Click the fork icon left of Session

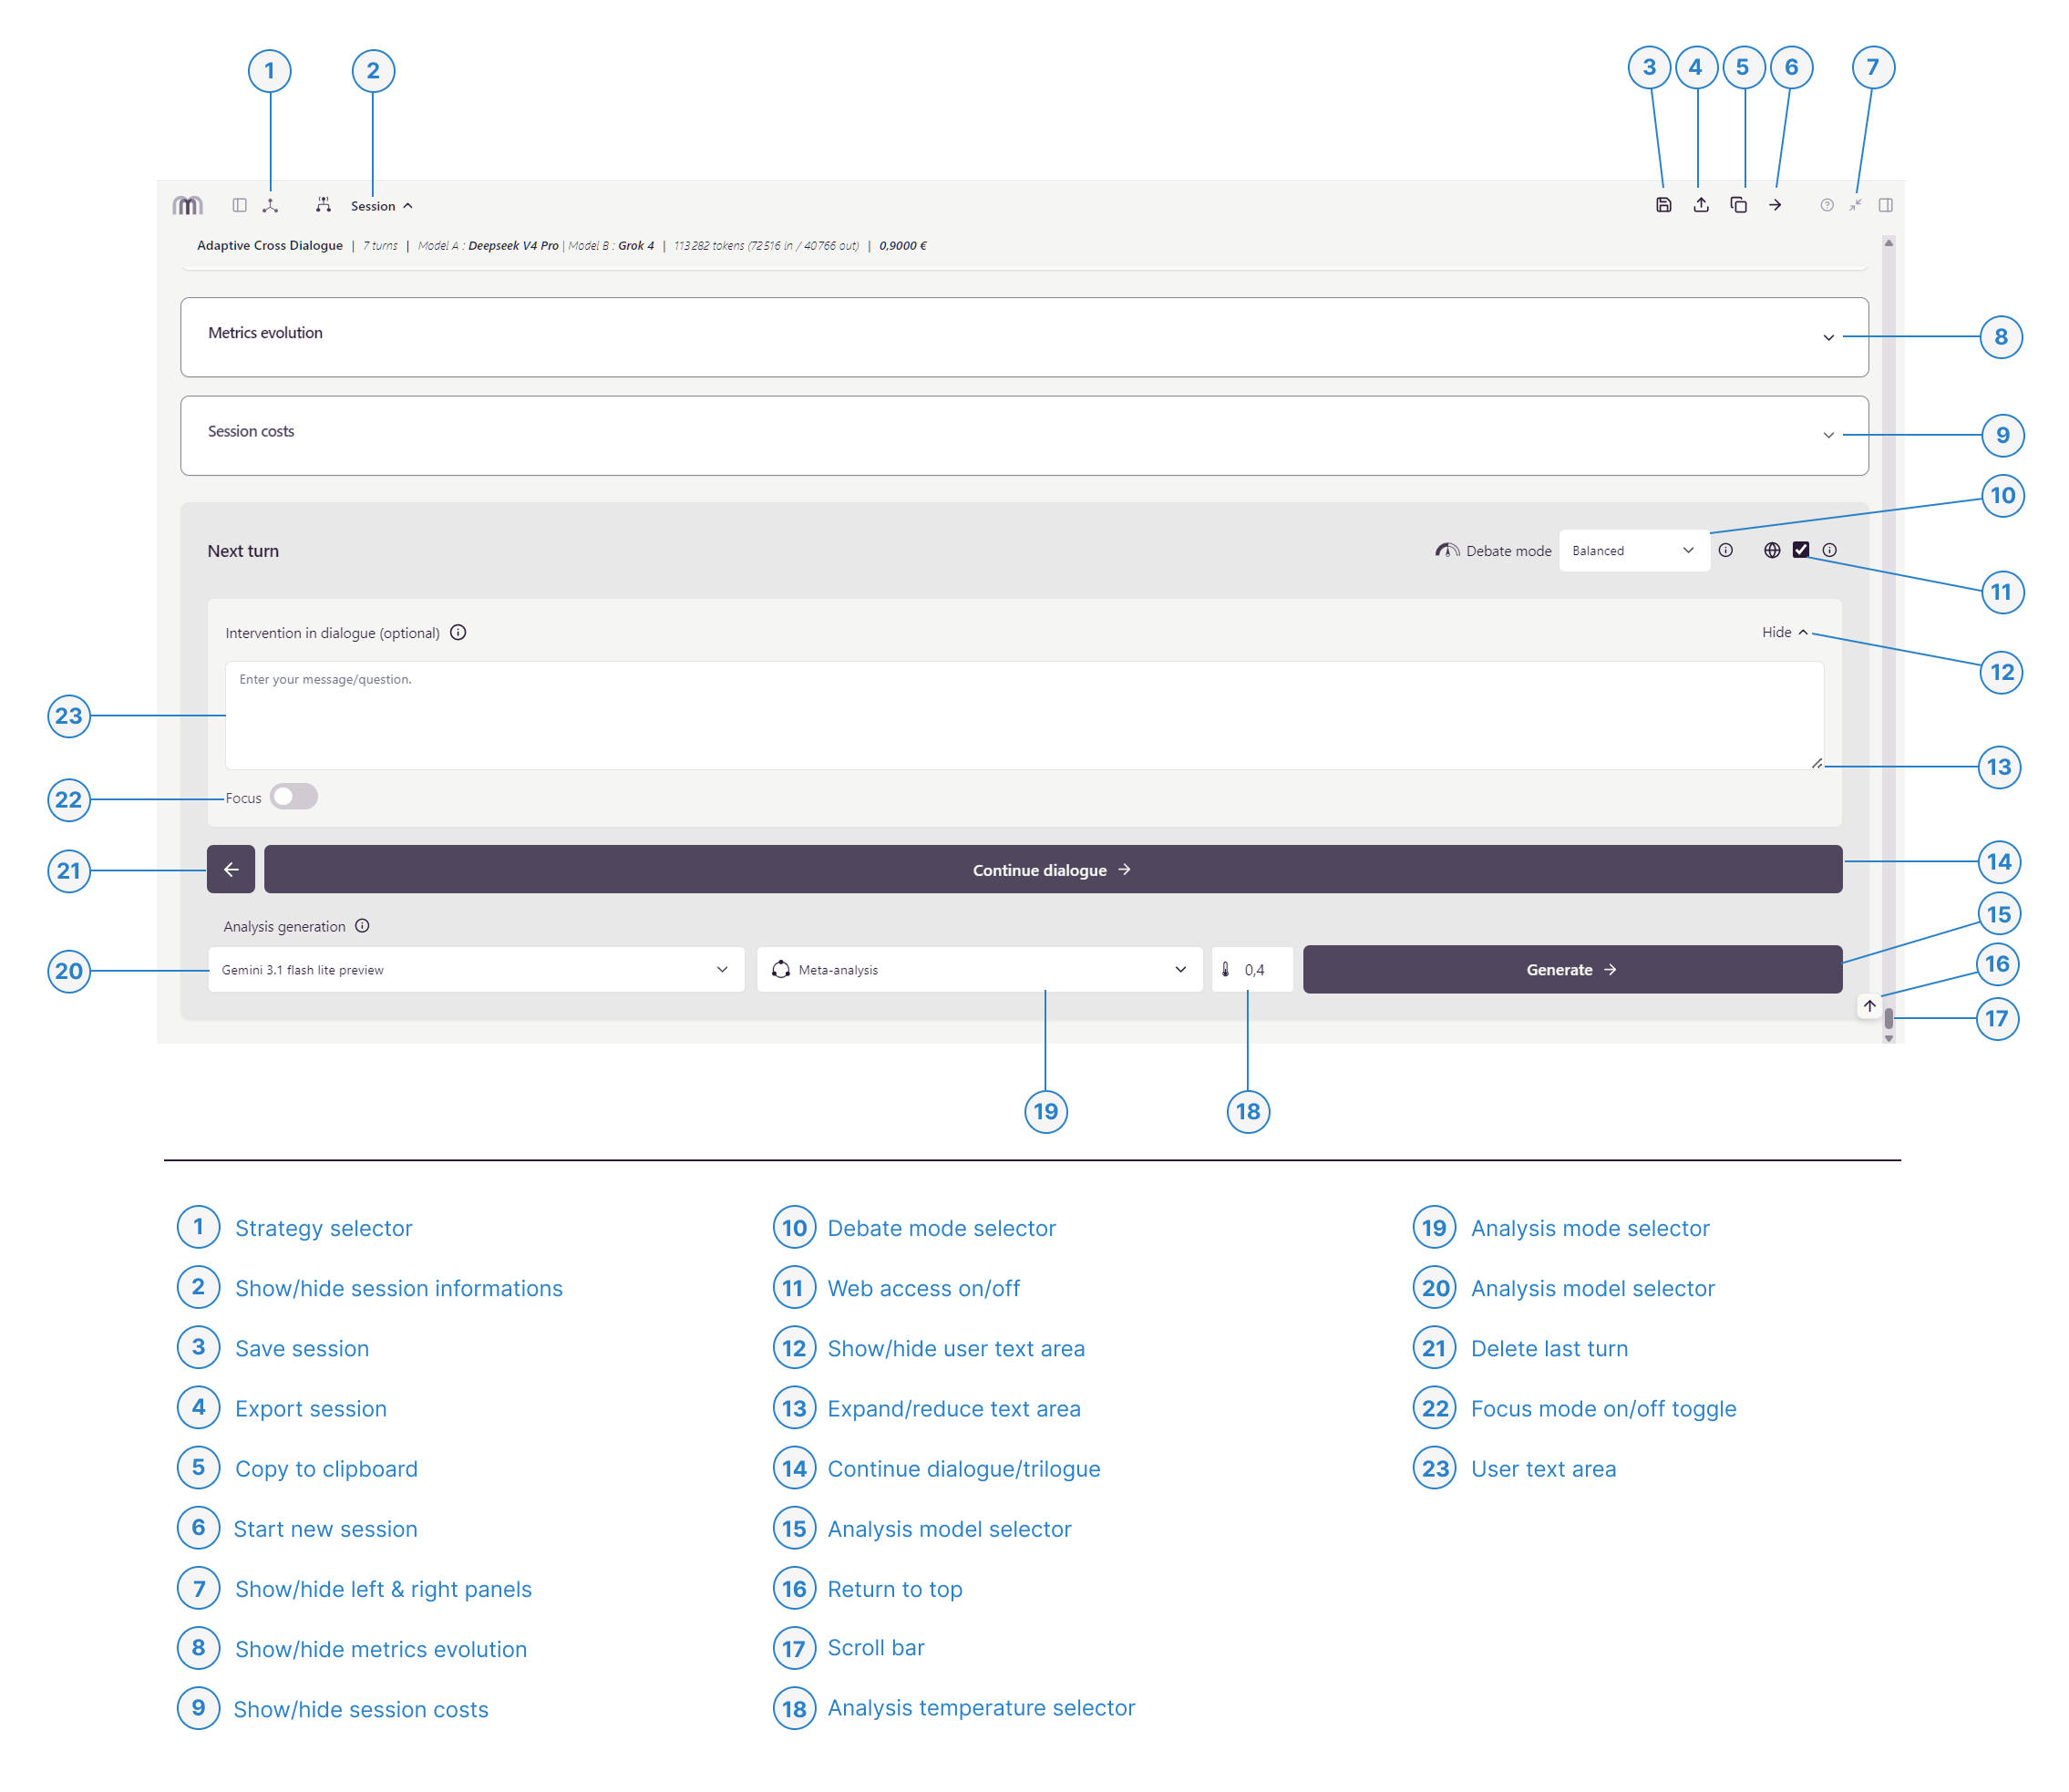click(x=323, y=205)
